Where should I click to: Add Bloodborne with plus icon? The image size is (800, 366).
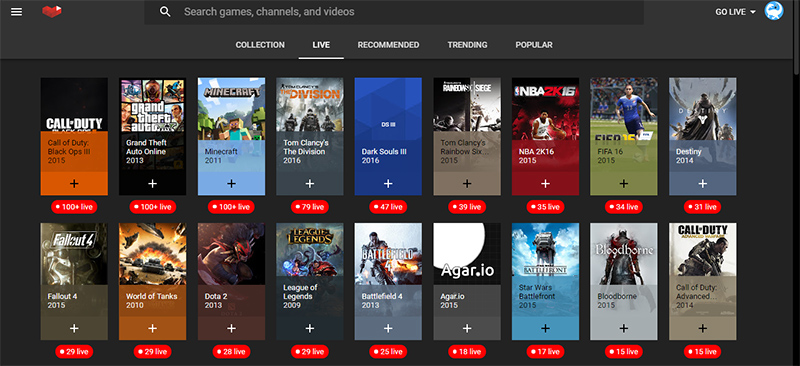tap(624, 328)
